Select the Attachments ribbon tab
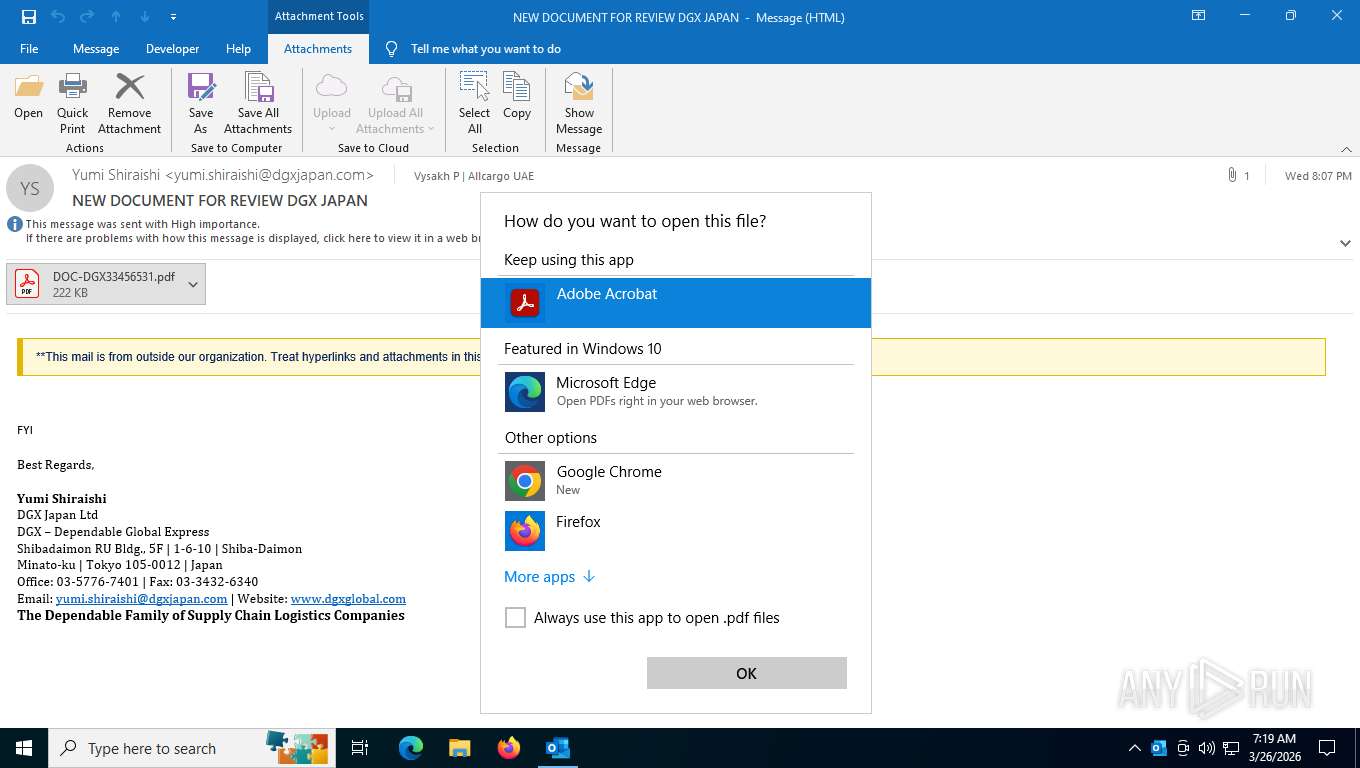The width and height of the screenshot is (1360, 768). coord(318,48)
